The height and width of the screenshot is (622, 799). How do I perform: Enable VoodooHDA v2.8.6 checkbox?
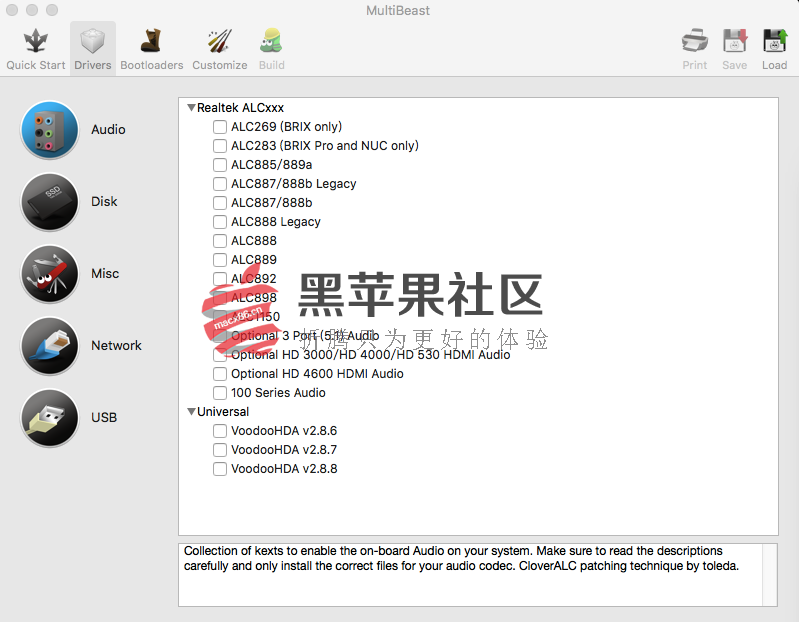220,431
